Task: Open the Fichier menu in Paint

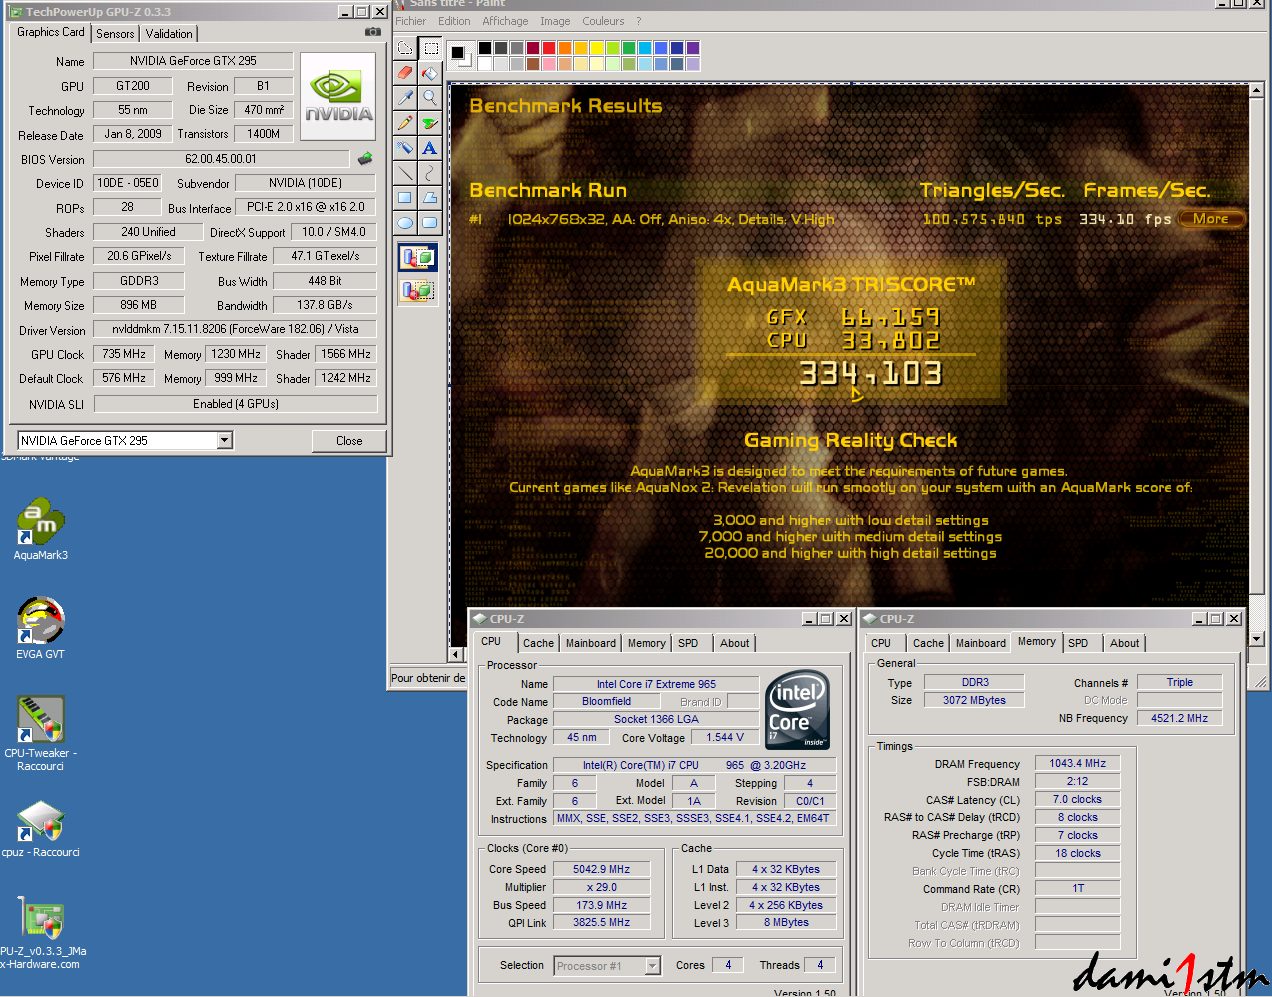Action: [410, 21]
